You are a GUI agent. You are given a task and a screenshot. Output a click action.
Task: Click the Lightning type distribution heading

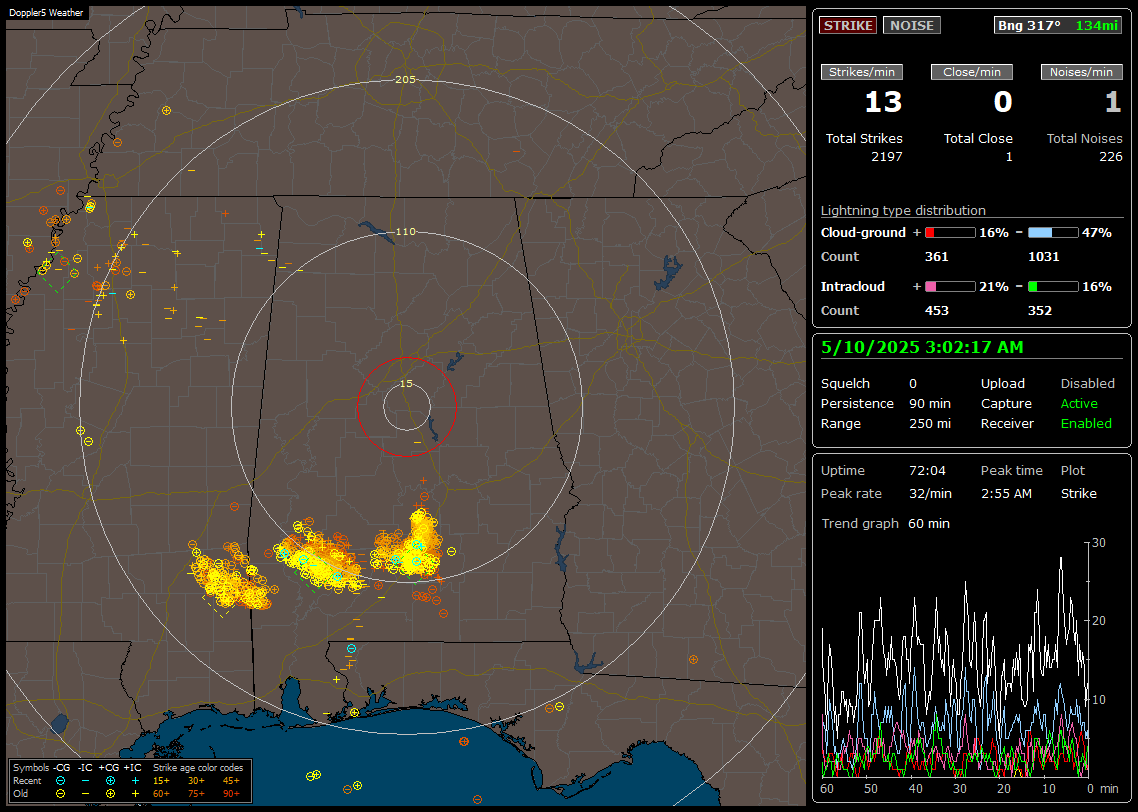pos(903,210)
